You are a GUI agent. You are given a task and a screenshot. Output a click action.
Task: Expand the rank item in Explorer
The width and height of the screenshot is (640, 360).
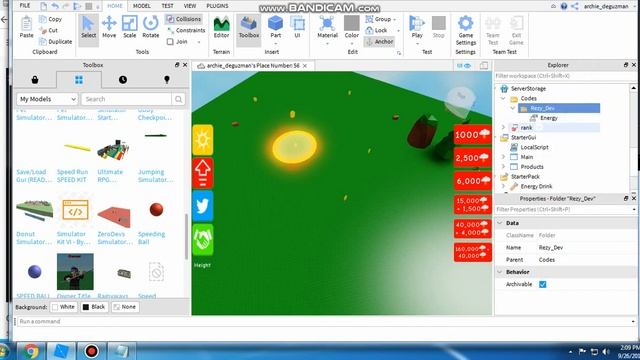tap(503, 128)
